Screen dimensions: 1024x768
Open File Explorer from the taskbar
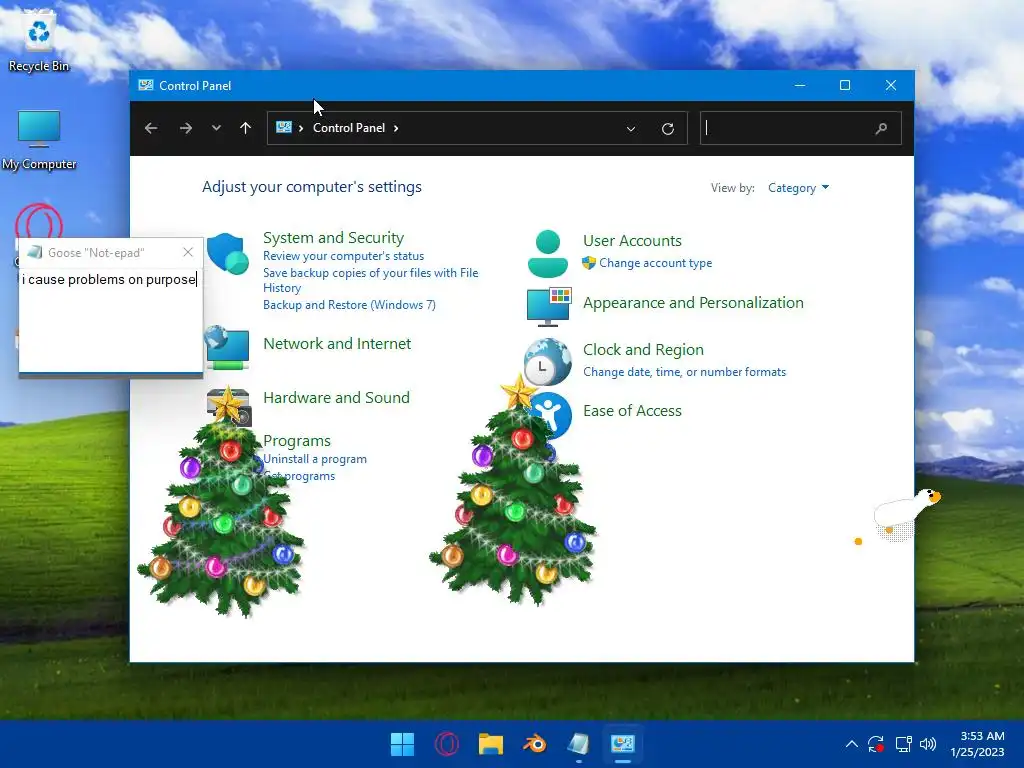coord(490,744)
